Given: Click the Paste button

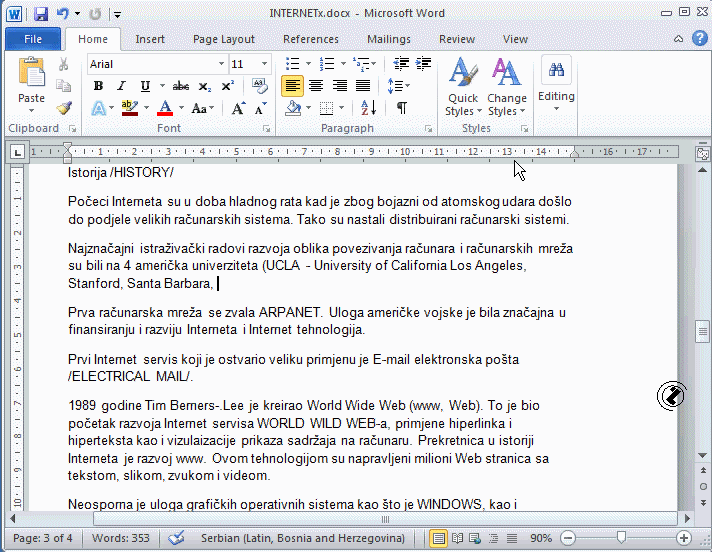Looking at the screenshot, I should coord(31,84).
